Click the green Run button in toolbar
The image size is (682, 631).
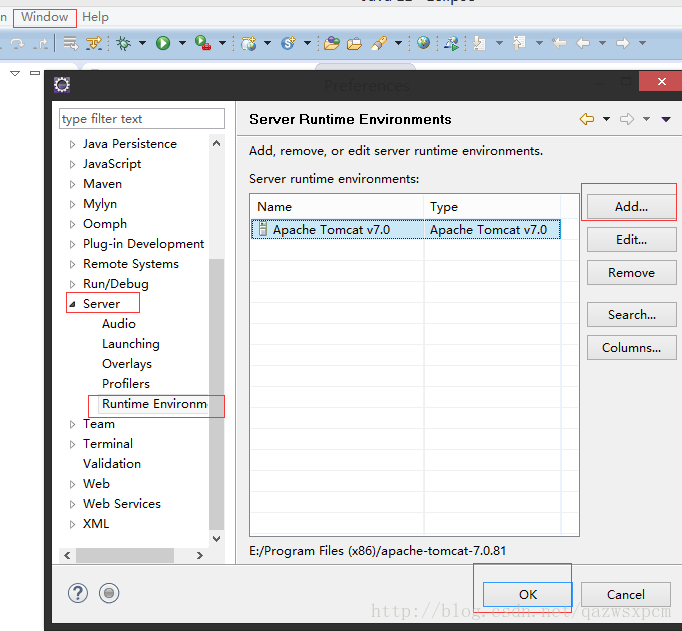coord(163,43)
